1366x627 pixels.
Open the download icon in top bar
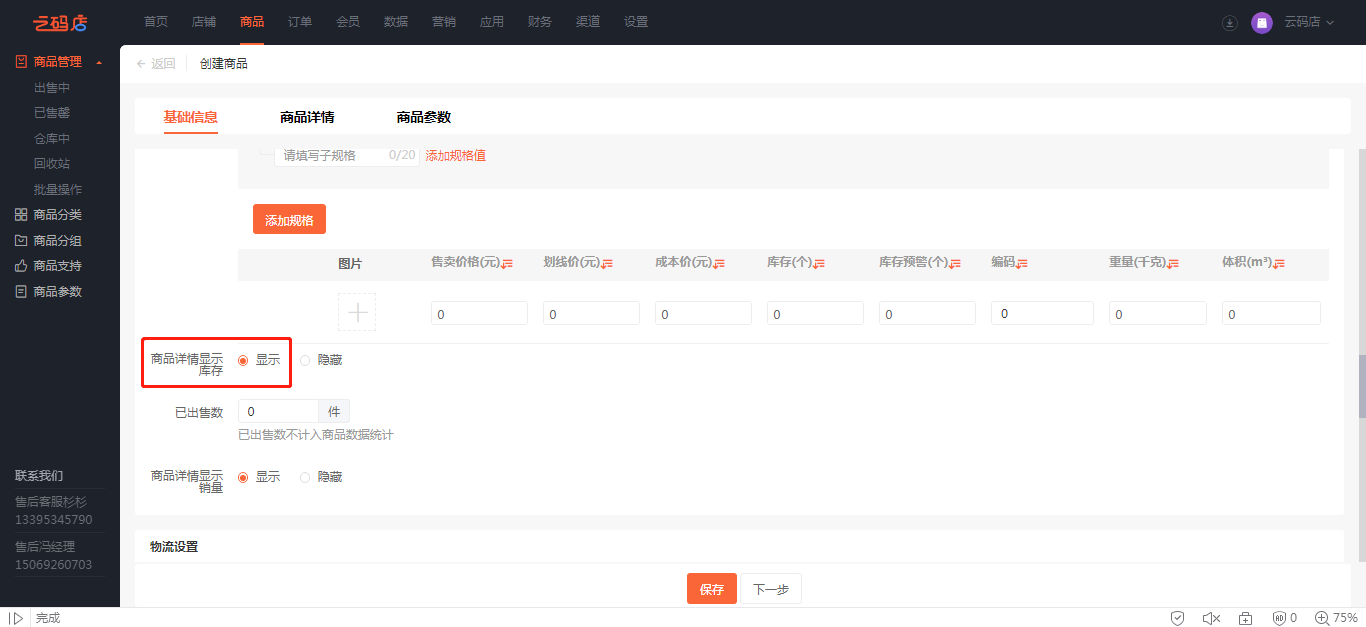(x=1230, y=22)
